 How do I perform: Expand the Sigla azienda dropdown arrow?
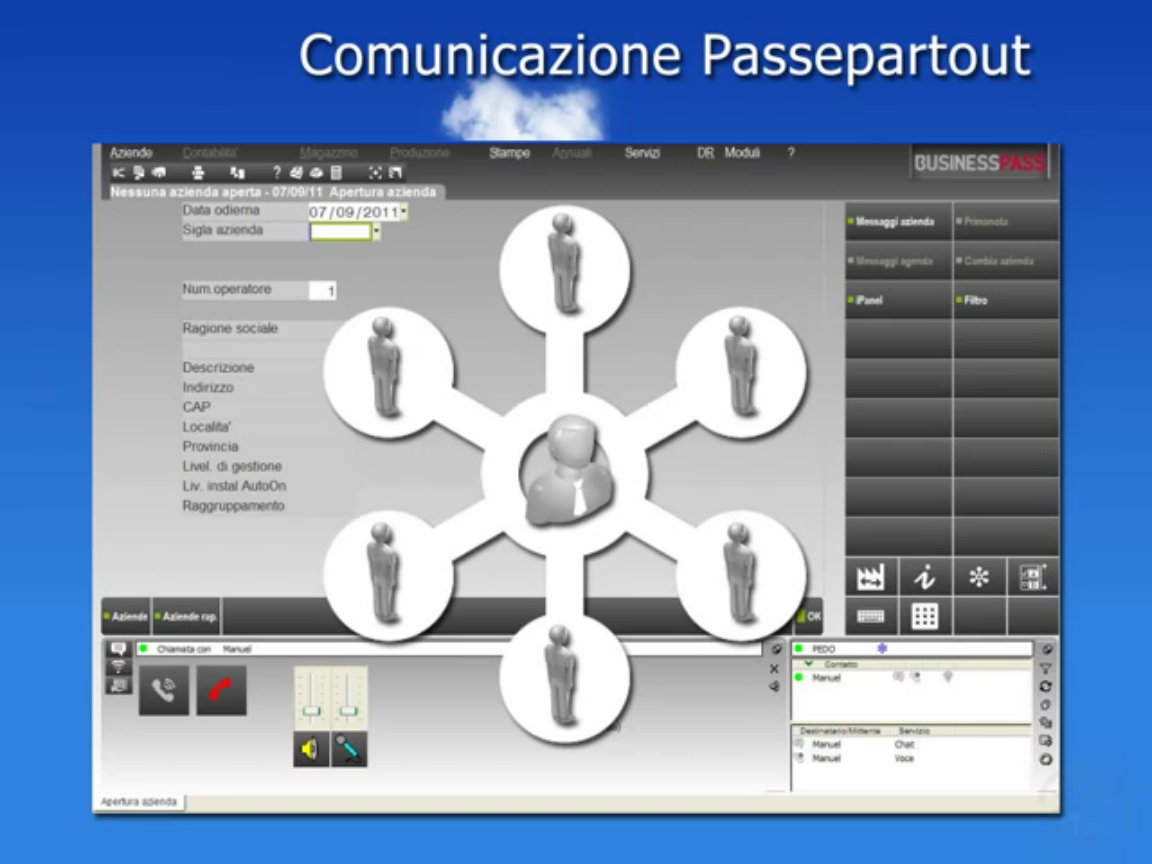point(376,232)
